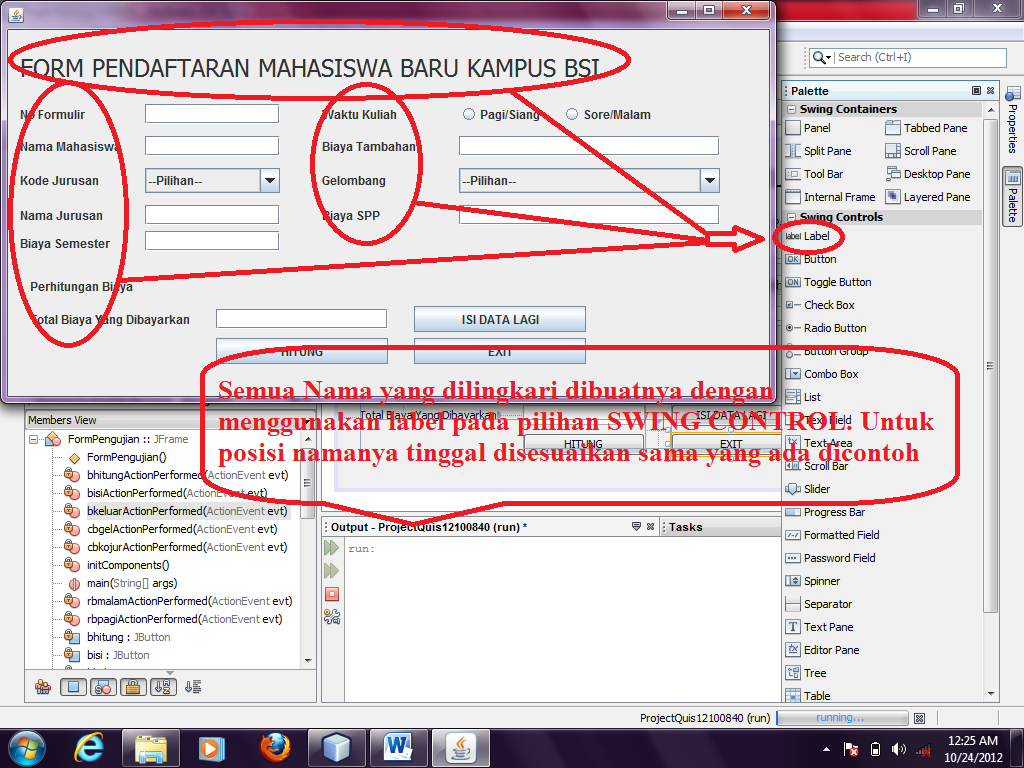Viewport: 1024px width, 768px height.
Task: Toggle the lock filter icon in Members View toolbar
Action: [134, 687]
